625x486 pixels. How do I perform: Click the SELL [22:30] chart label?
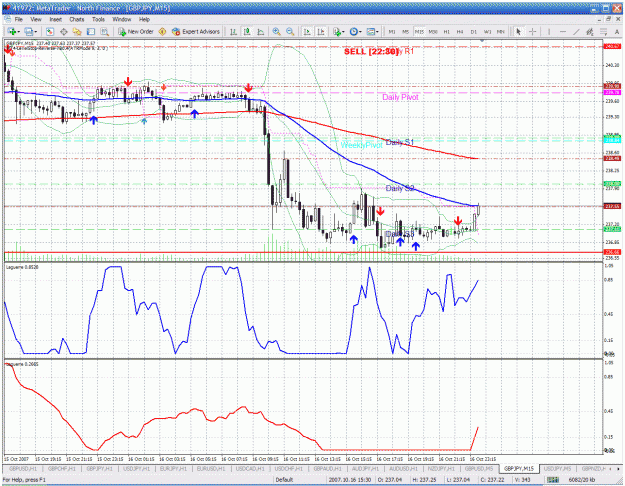[371, 51]
